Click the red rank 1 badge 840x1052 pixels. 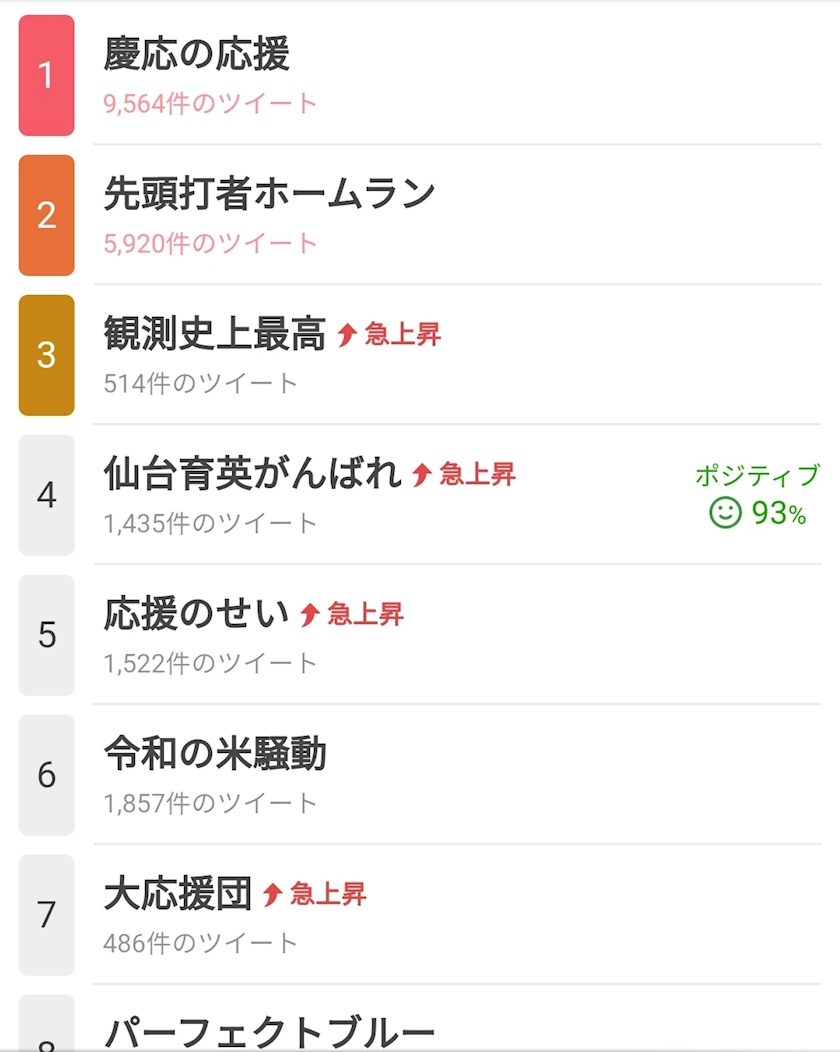pyautogui.click(x=46, y=75)
